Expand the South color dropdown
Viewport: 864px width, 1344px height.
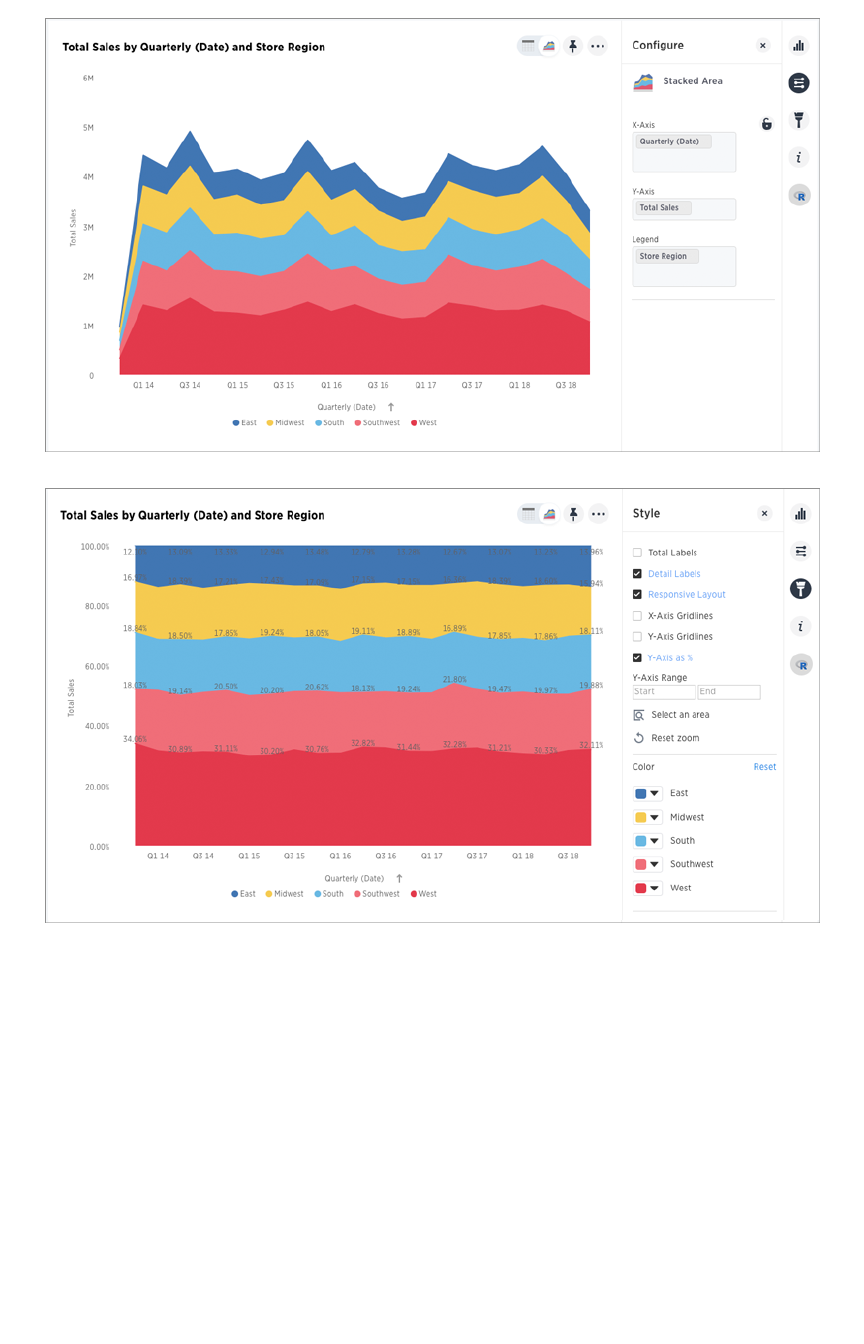(655, 841)
